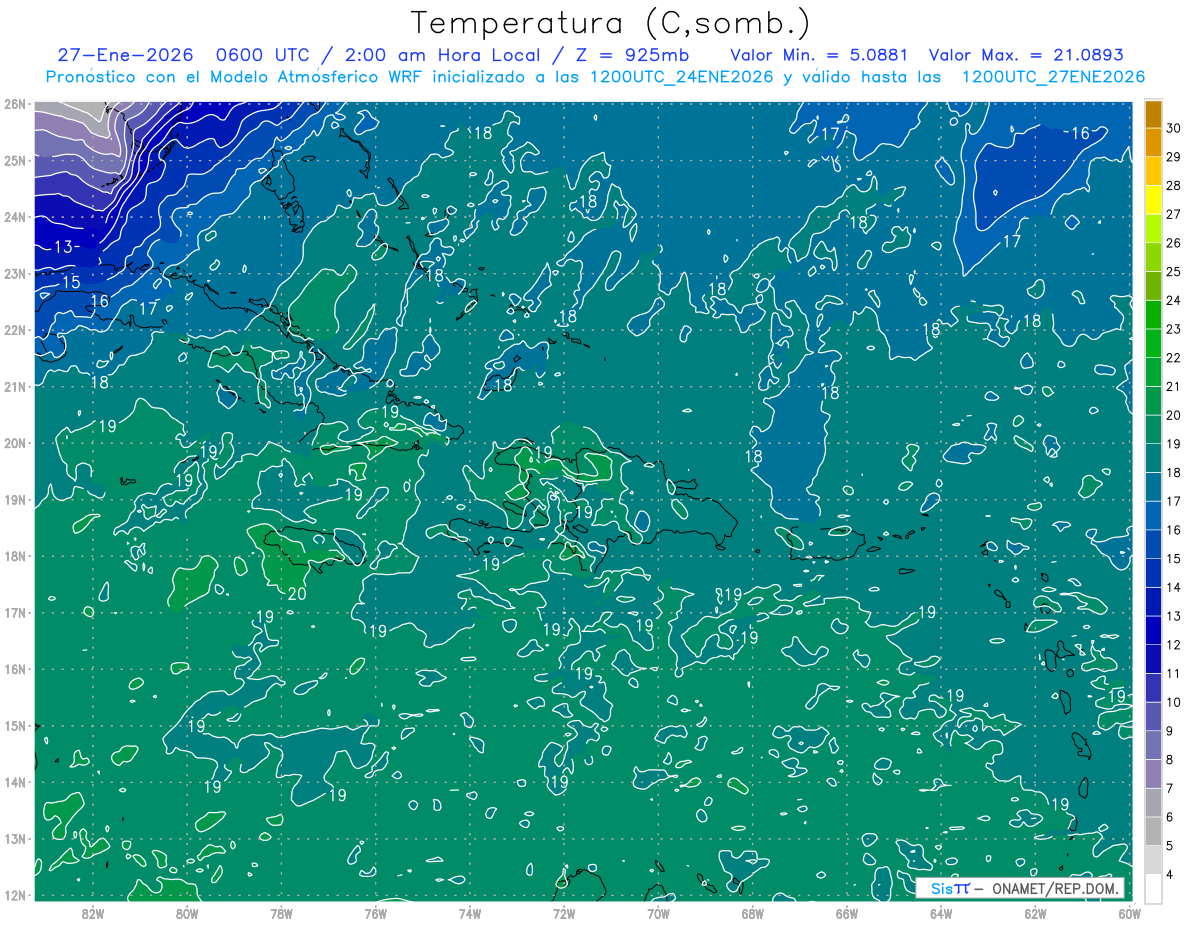Click the longitude axis label "82W"
The width and height of the screenshot is (1200, 927).
tap(93, 913)
